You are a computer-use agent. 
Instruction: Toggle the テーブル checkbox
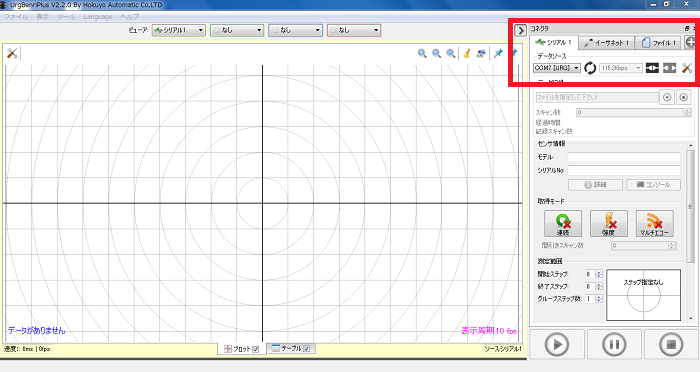coord(306,349)
